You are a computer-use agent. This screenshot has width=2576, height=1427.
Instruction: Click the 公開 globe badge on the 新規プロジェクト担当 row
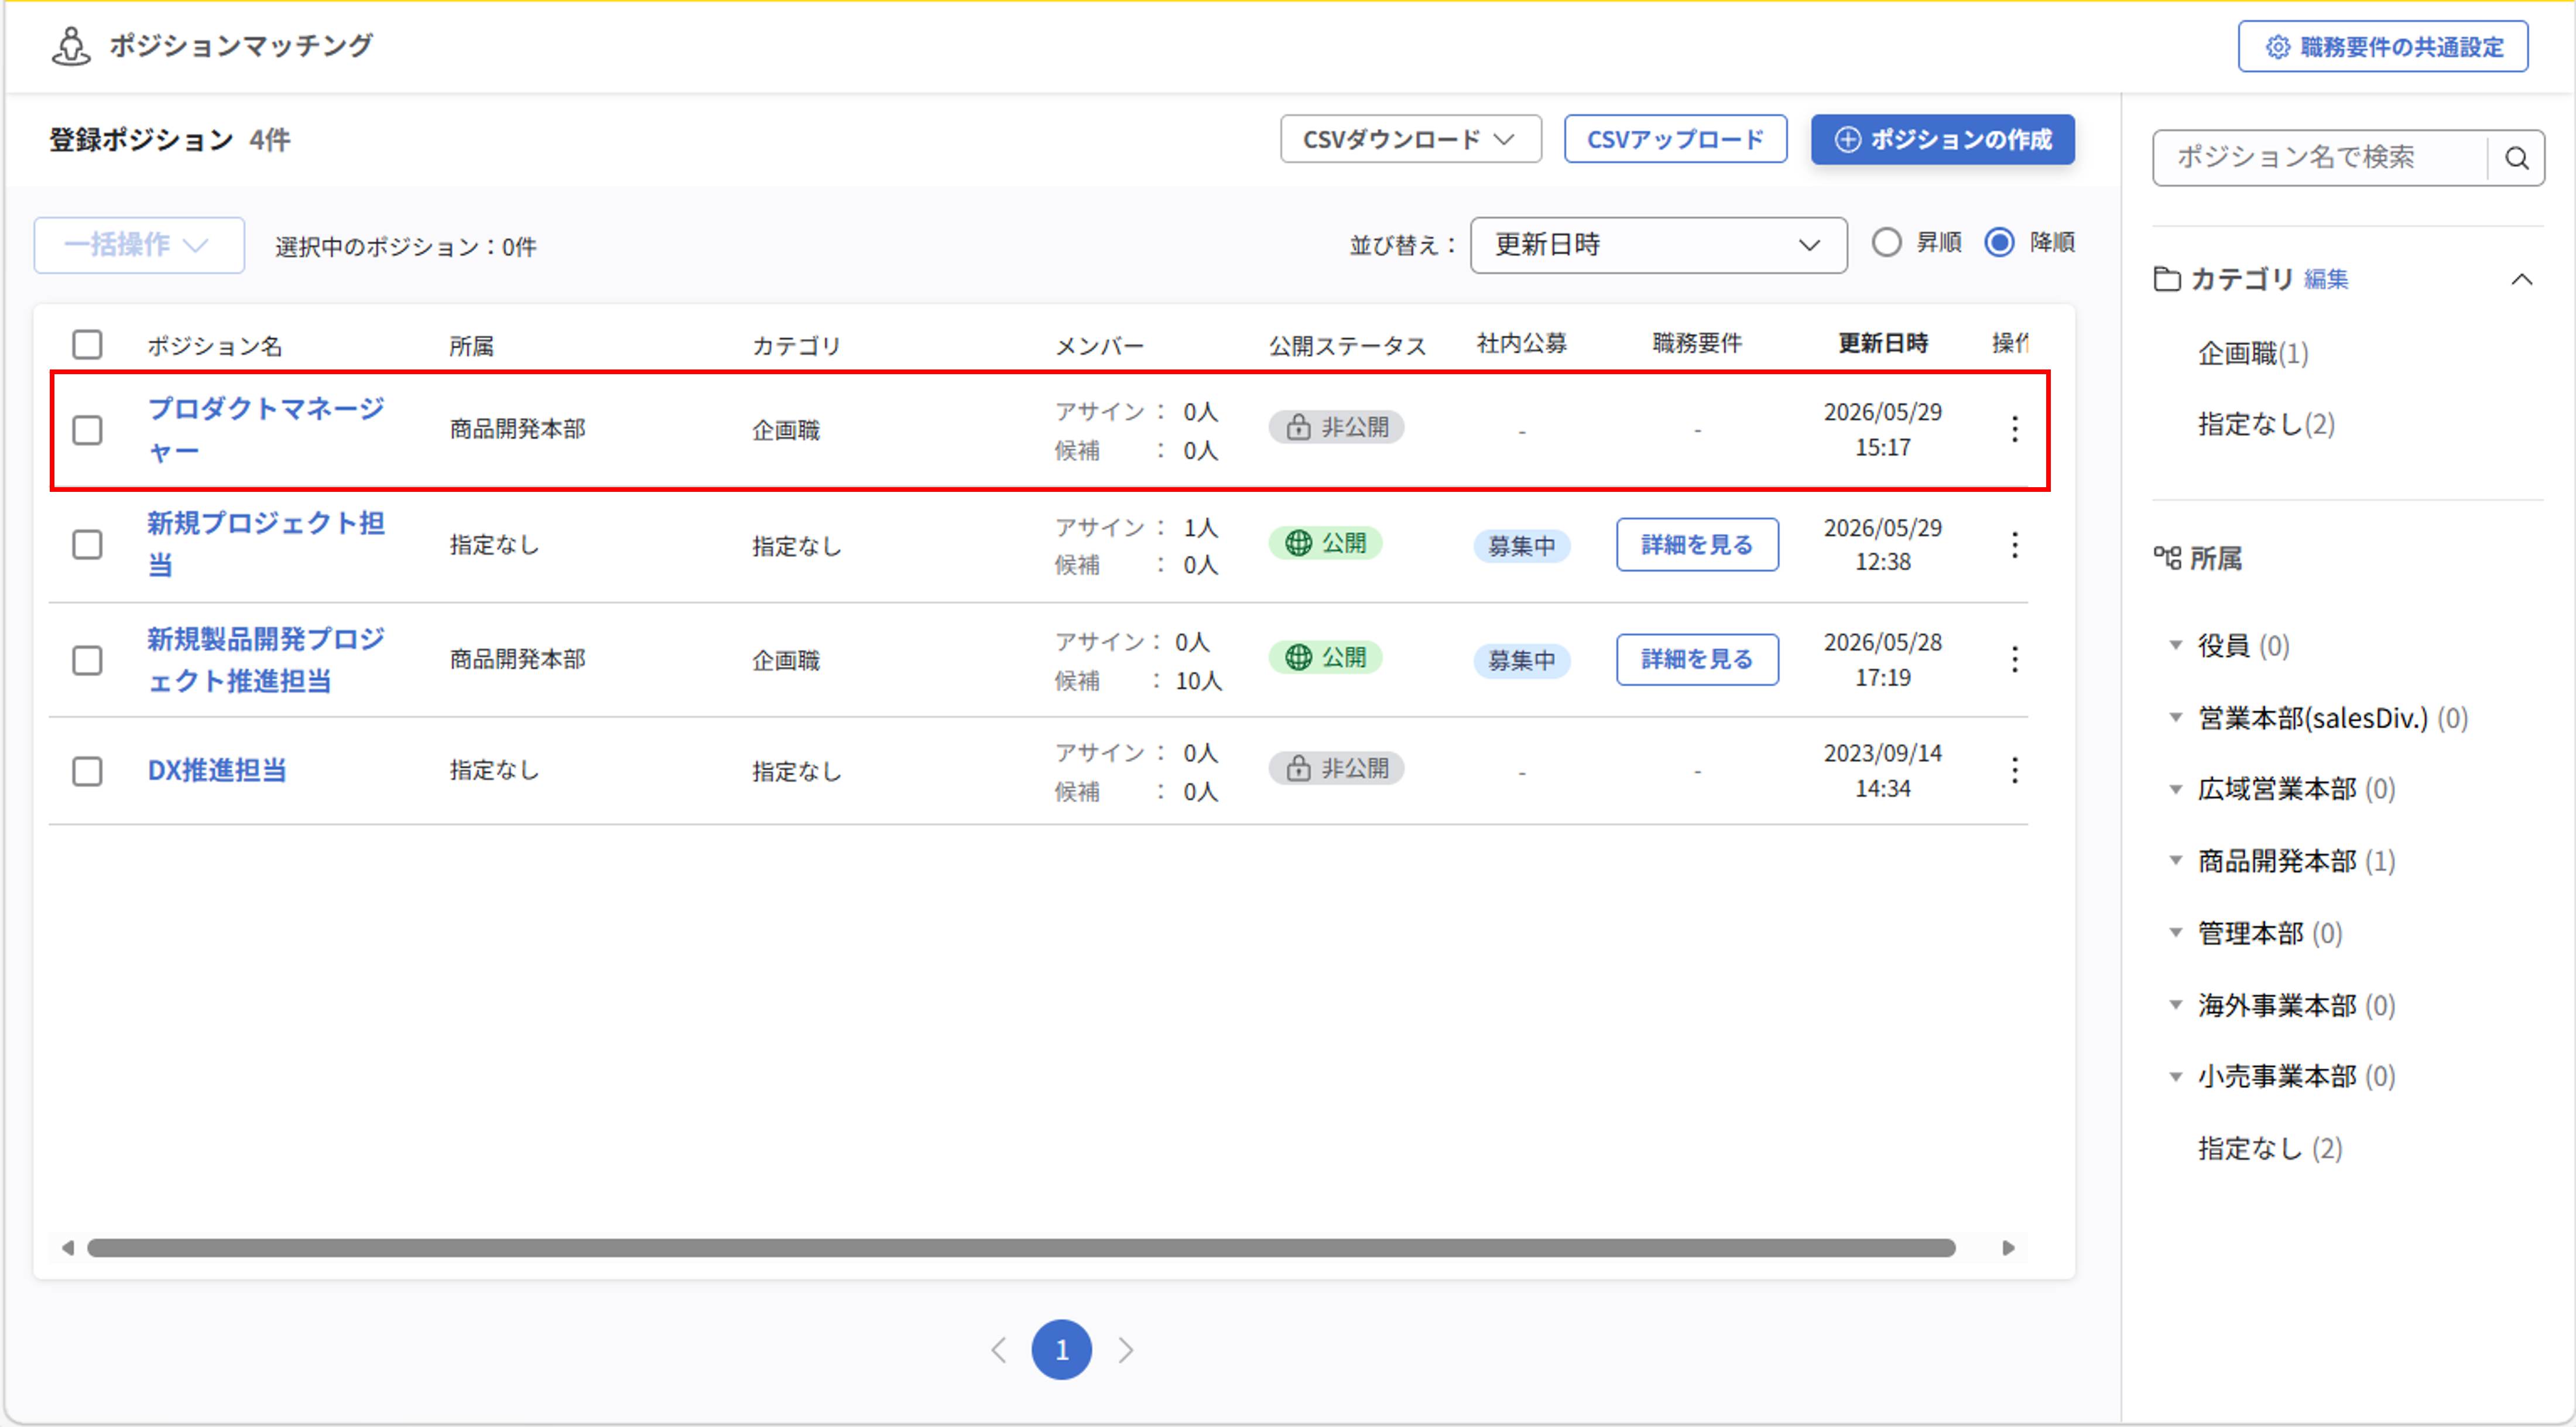tap(1325, 543)
